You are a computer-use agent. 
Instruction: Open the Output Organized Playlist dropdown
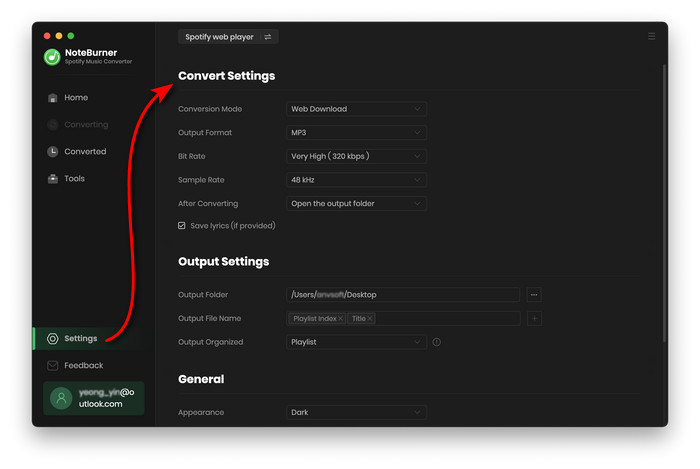pos(356,342)
